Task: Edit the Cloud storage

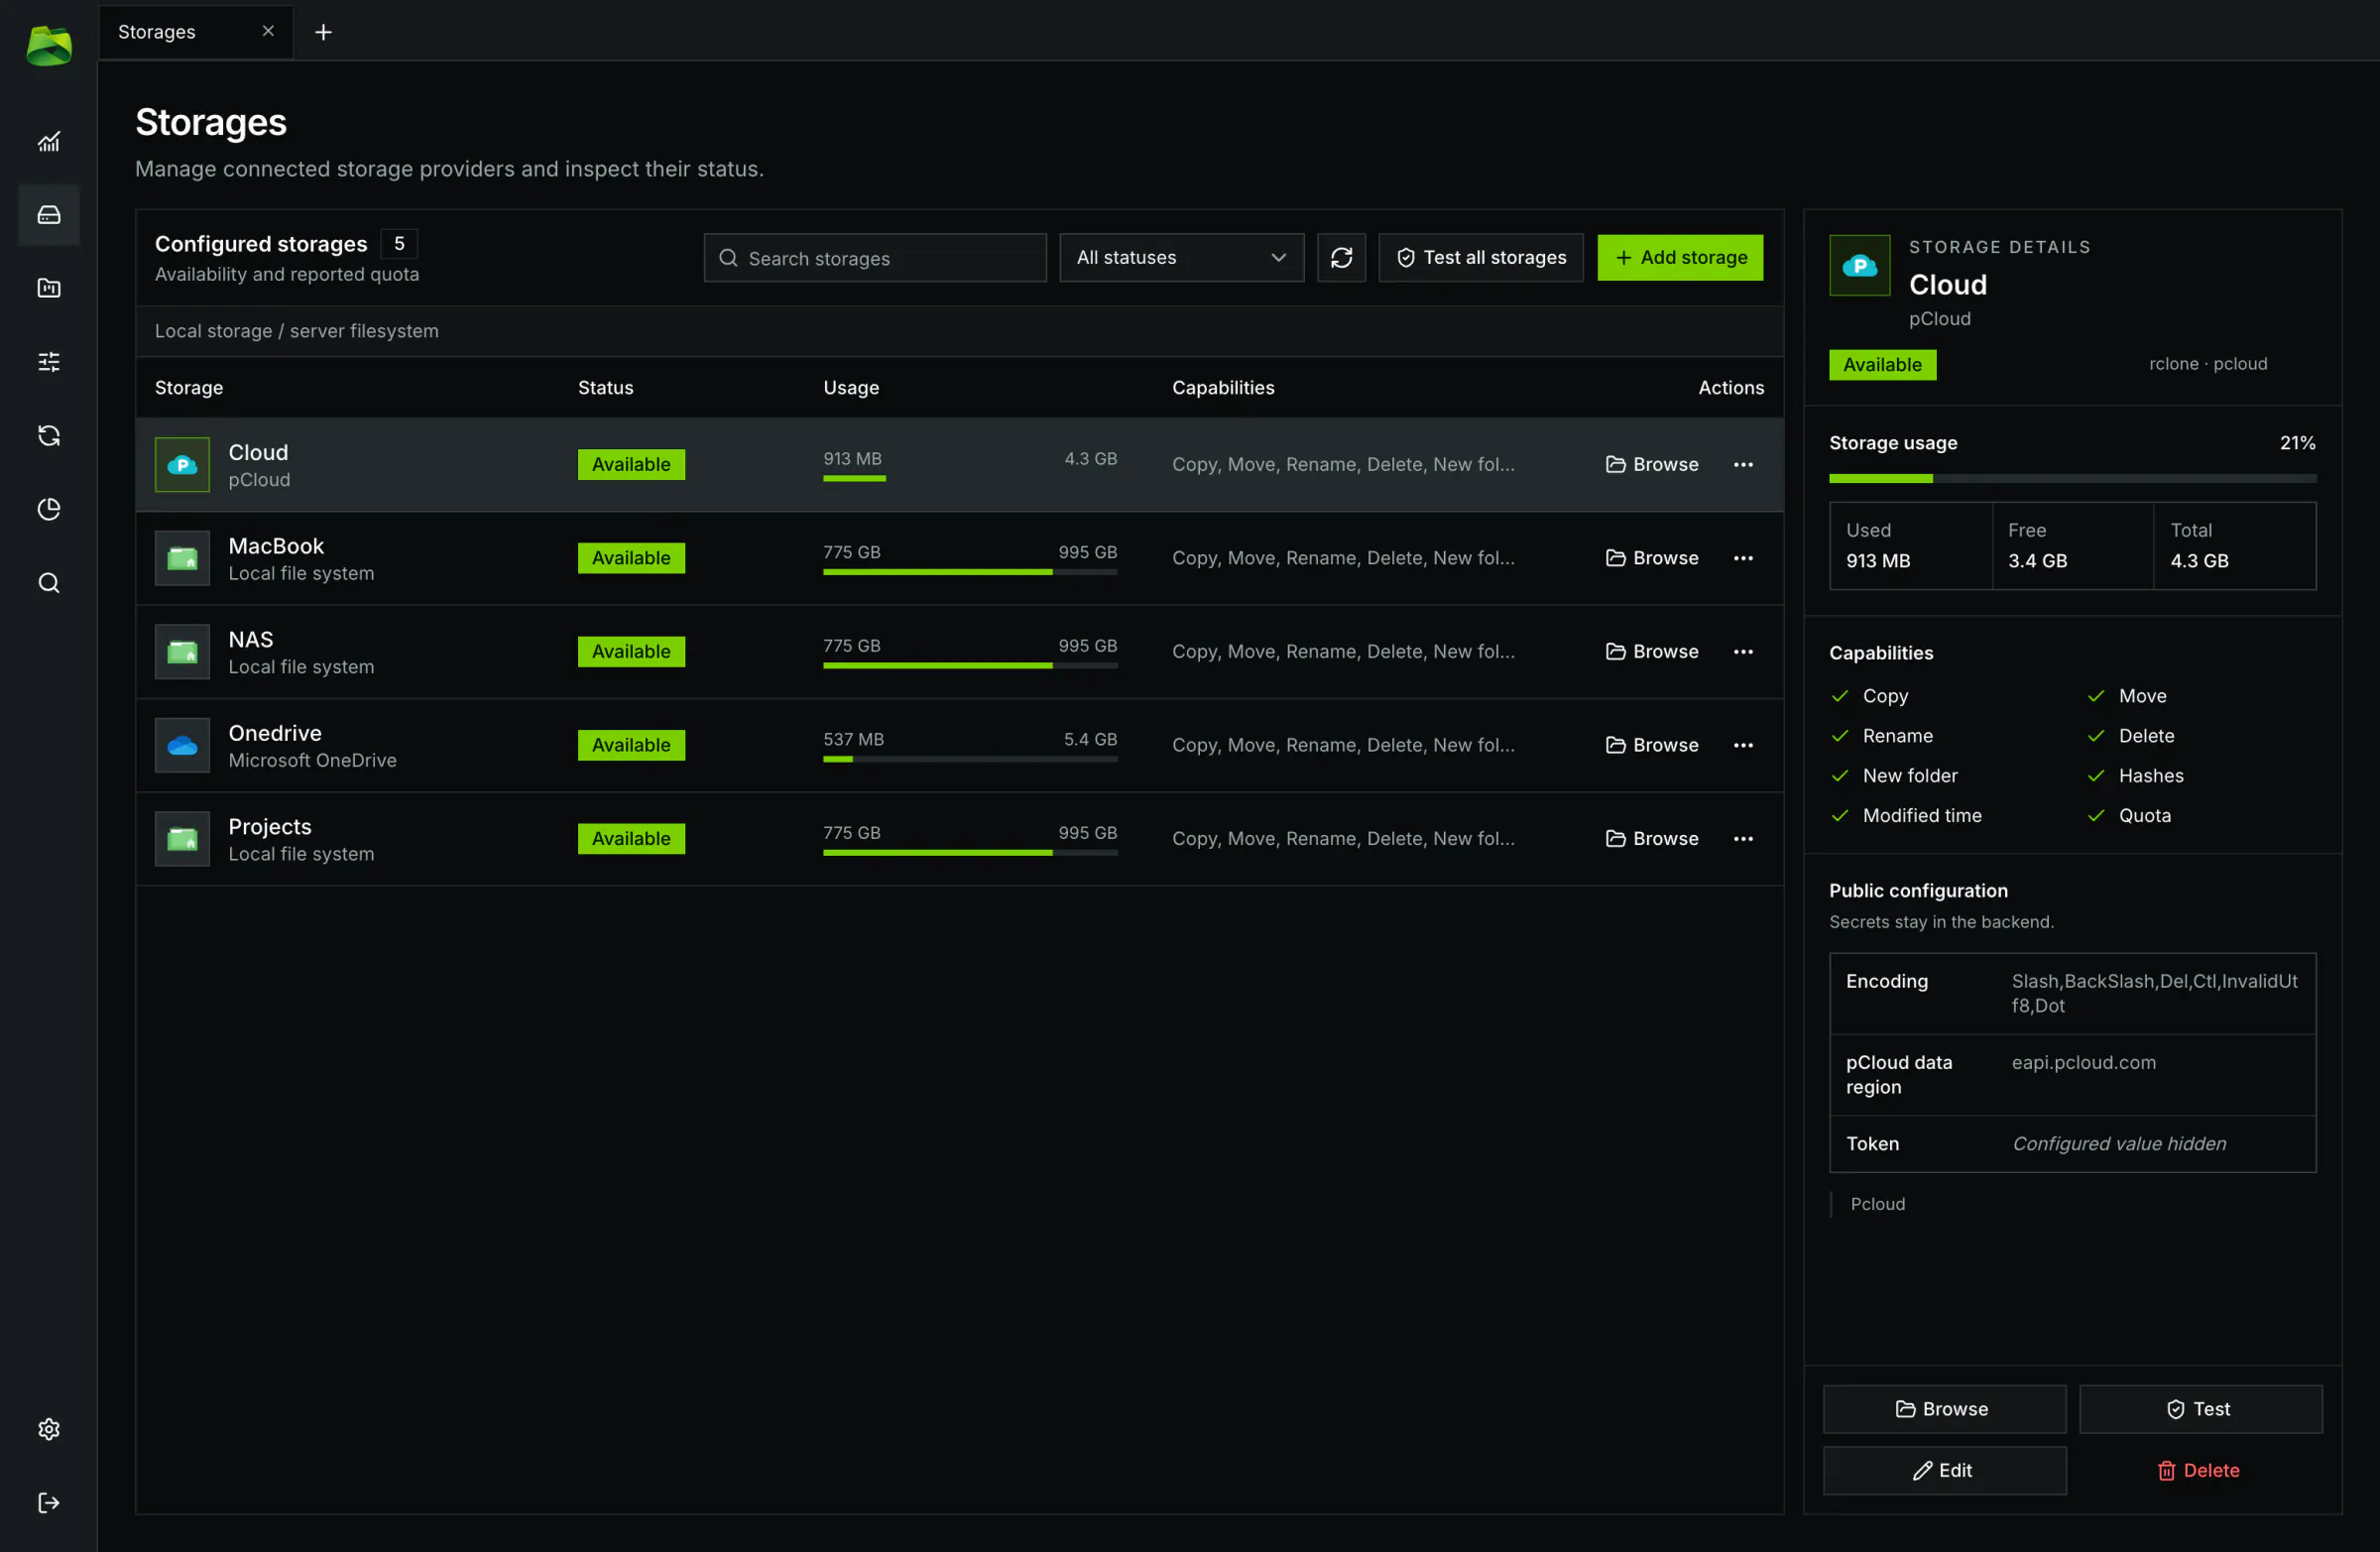Action: [x=1944, y=1470]
